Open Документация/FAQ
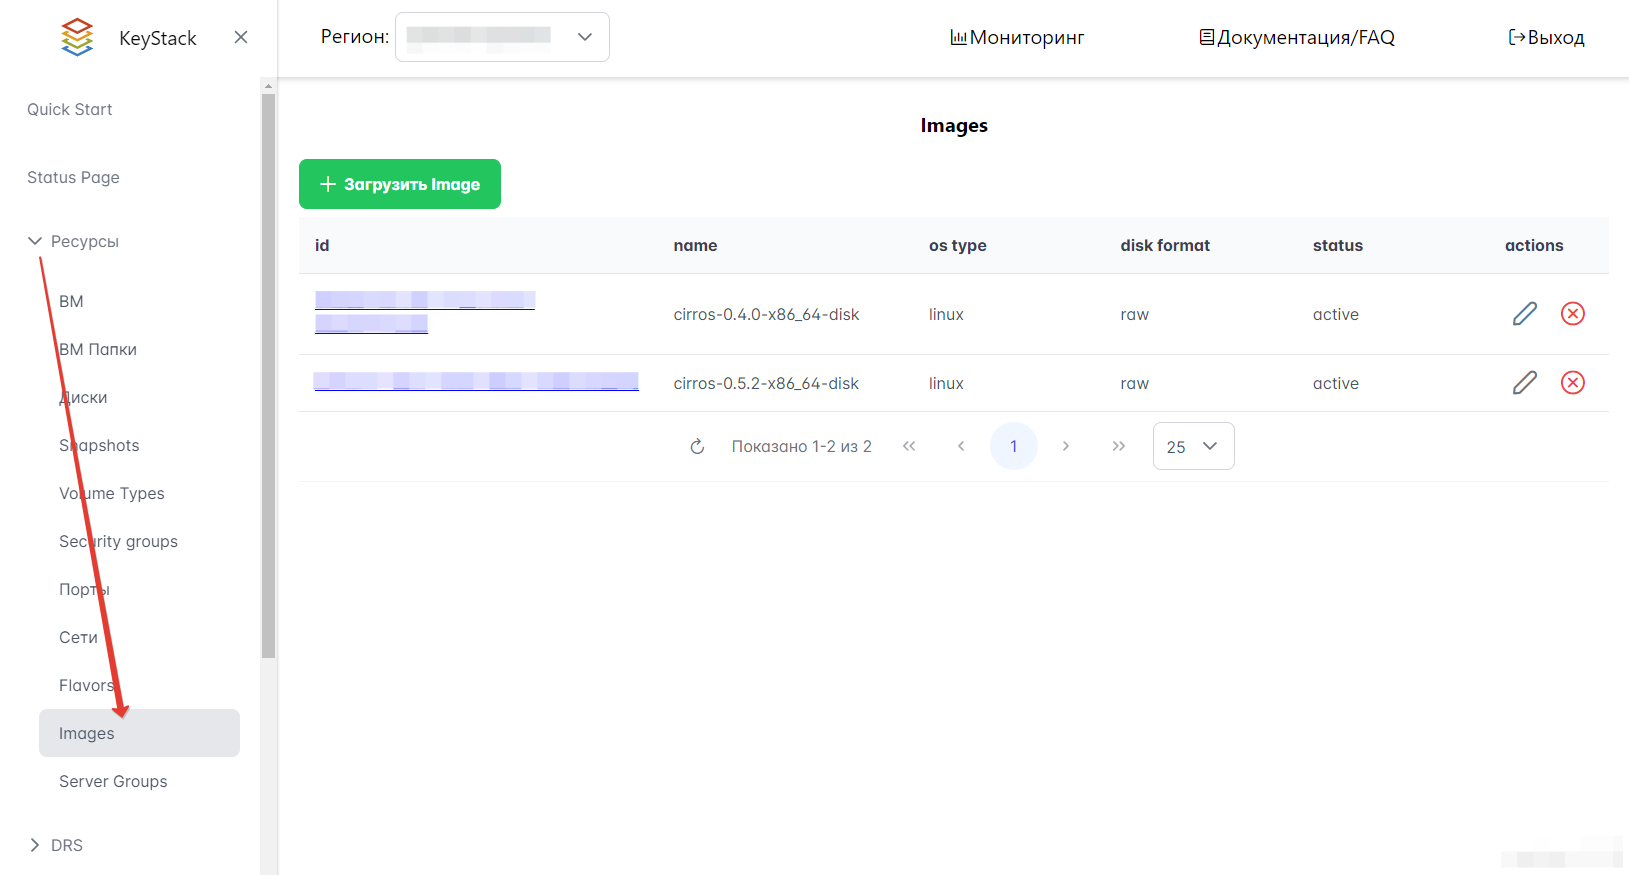This screenshot has width=1629, height=875. pos(1297,38)
